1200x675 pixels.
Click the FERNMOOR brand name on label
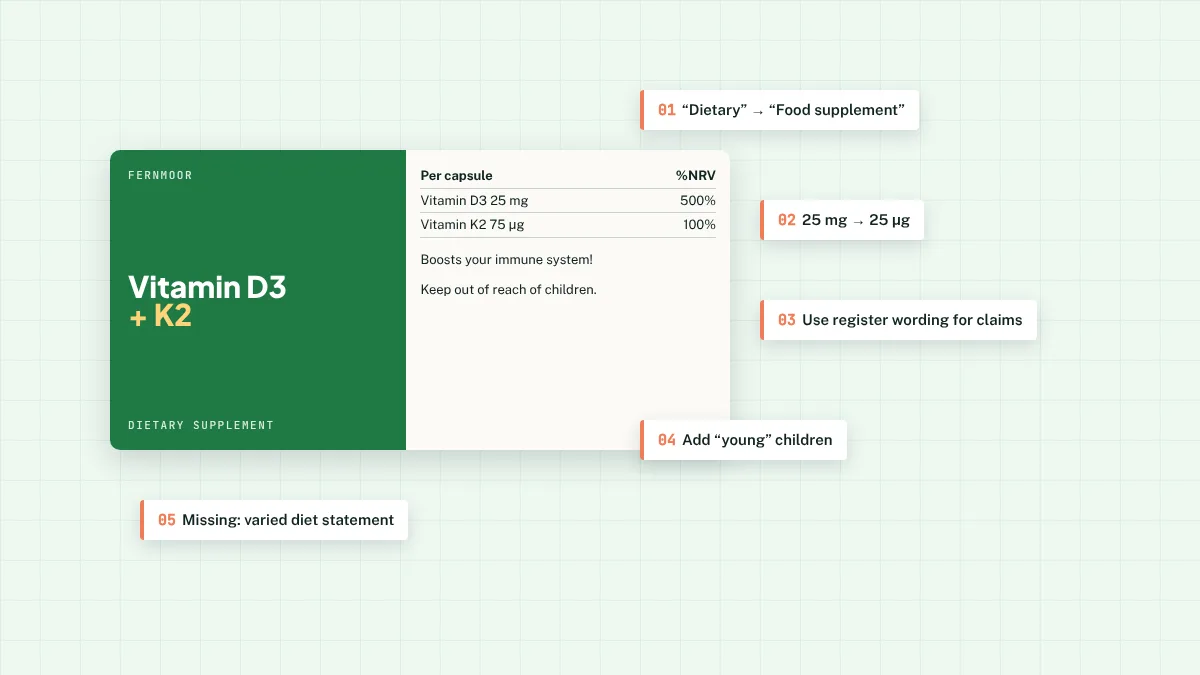pos(160,175)
